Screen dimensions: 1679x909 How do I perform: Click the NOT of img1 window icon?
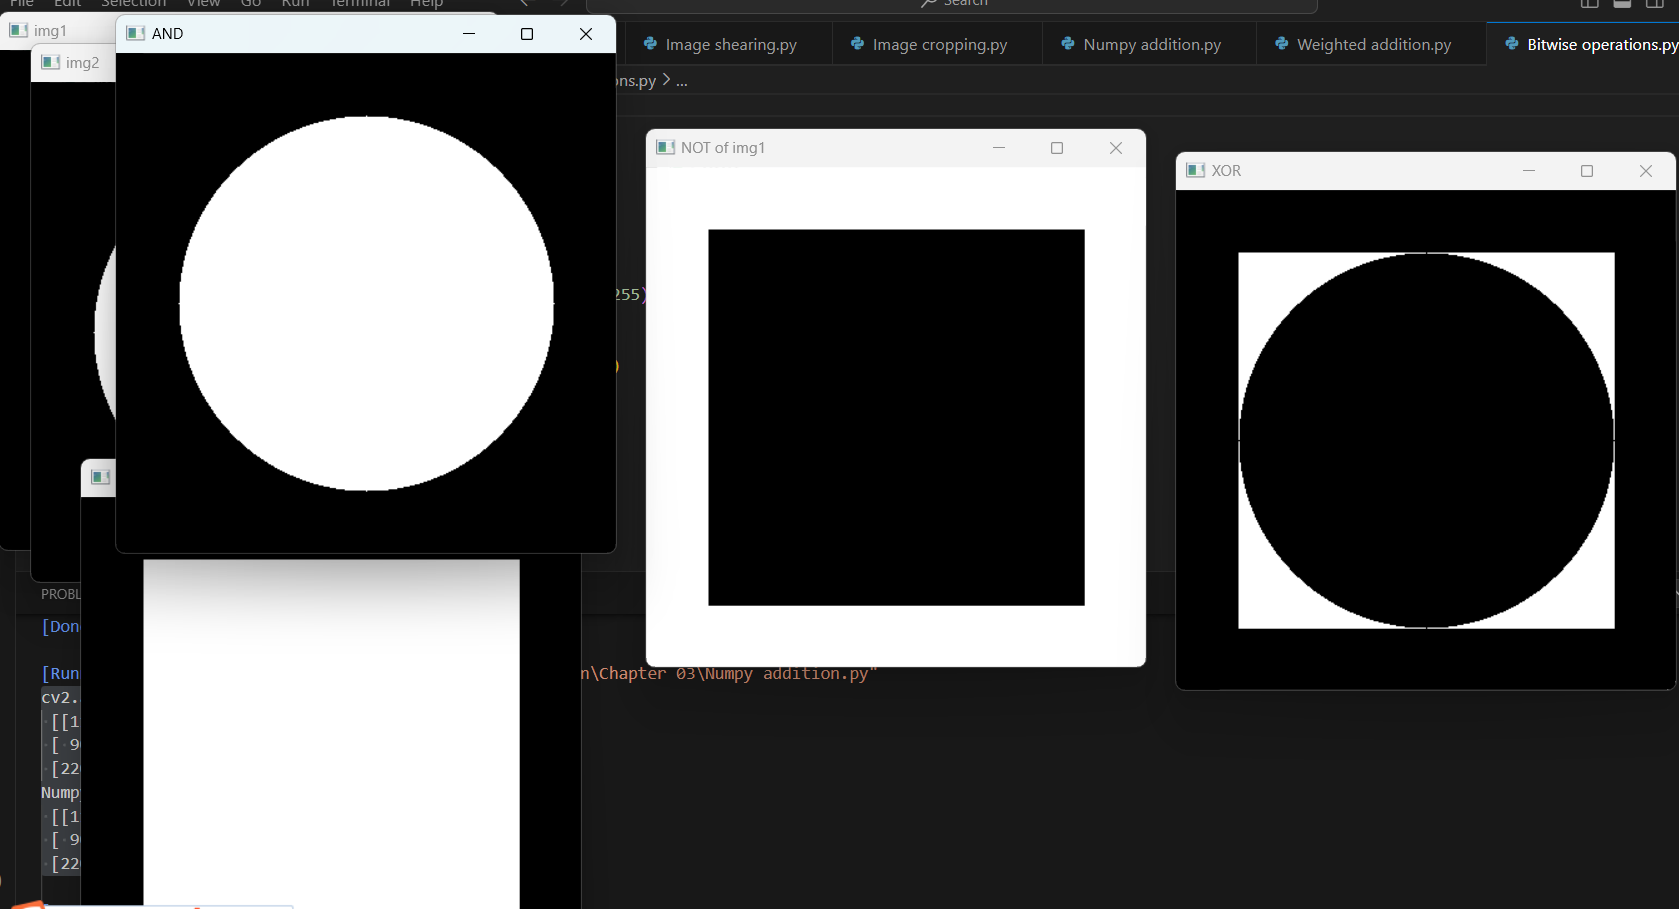665,147
